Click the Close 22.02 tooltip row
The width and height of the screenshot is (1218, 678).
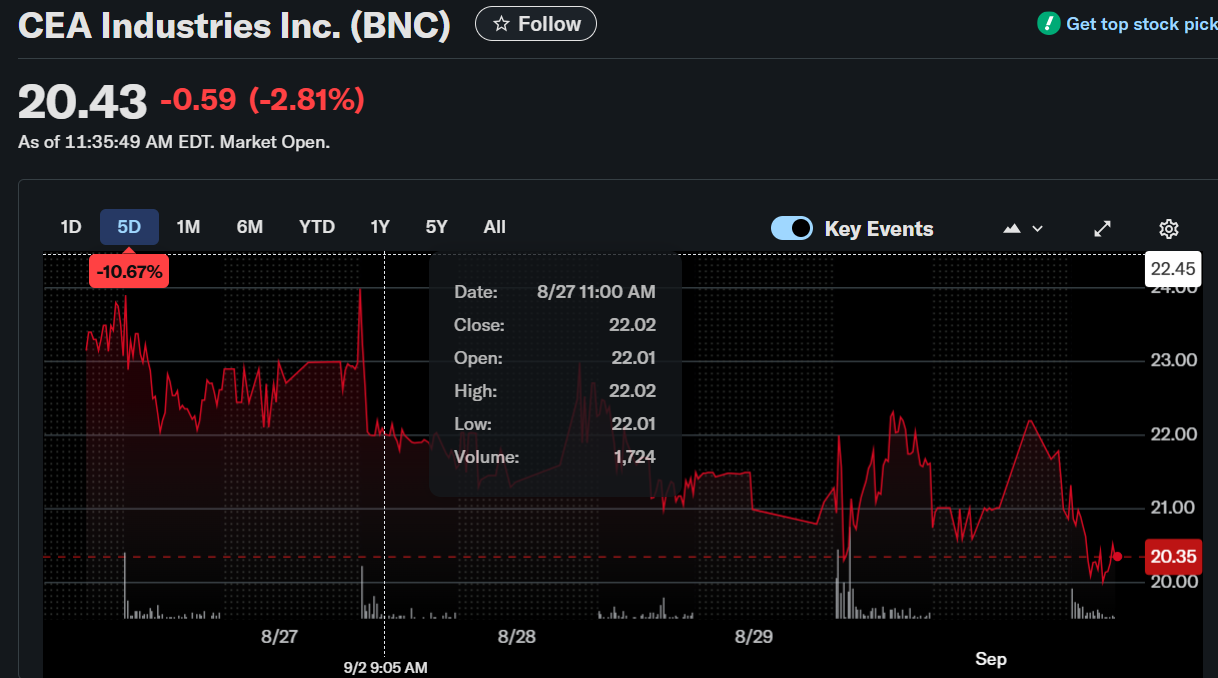point(555,325)
